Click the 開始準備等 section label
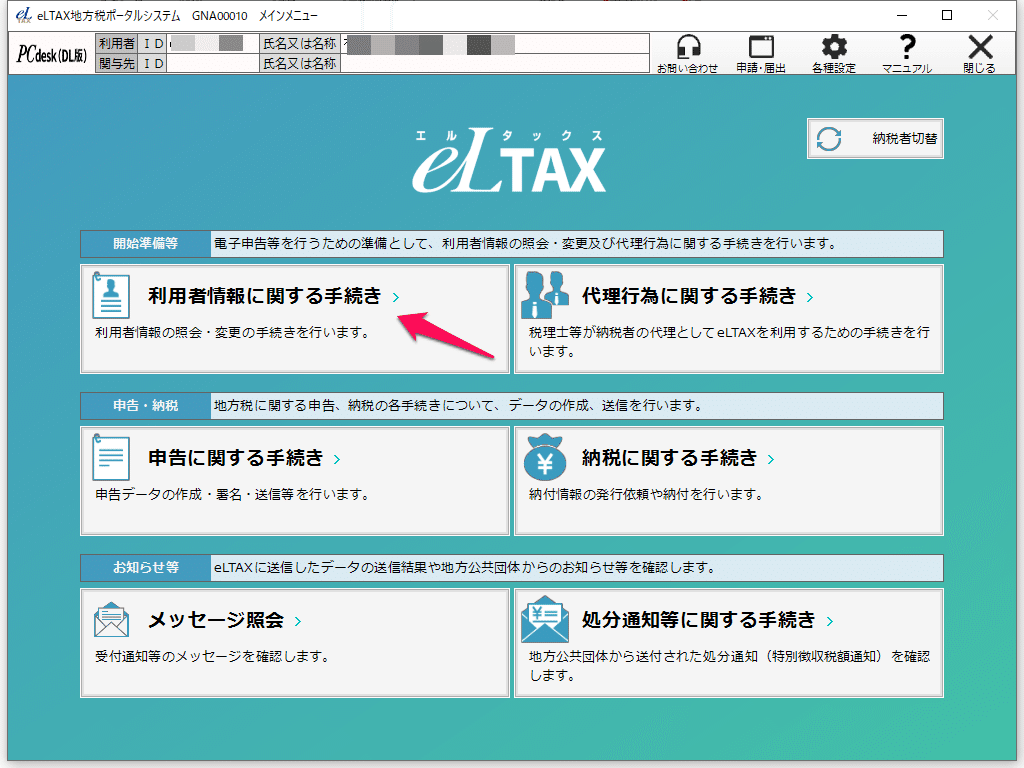 point(146,244)
